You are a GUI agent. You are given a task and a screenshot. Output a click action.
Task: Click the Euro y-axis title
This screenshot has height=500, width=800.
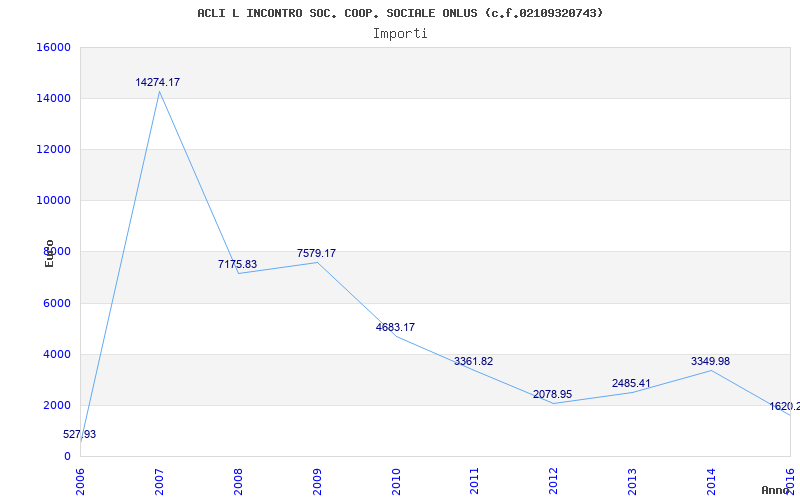pyautogui.click(x=49, y=254)
